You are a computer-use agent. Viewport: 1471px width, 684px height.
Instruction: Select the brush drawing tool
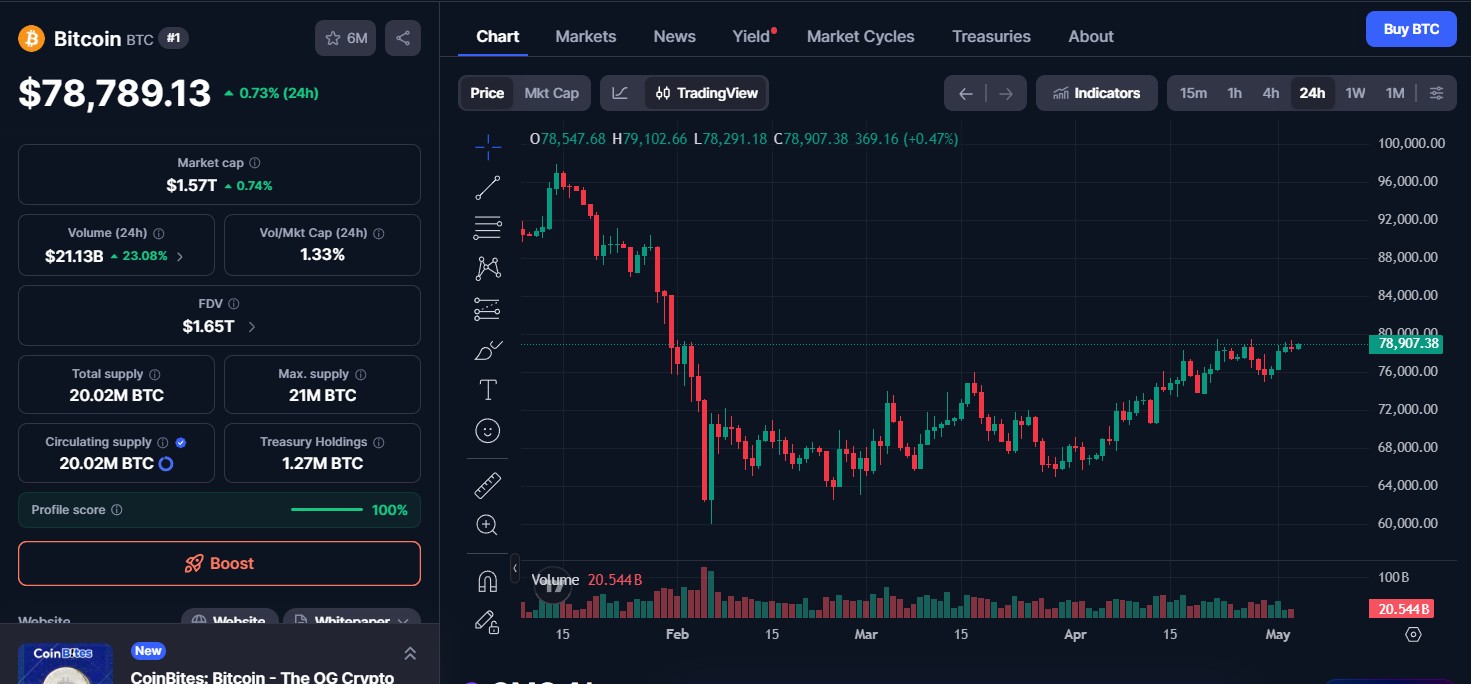coord(488,350)
